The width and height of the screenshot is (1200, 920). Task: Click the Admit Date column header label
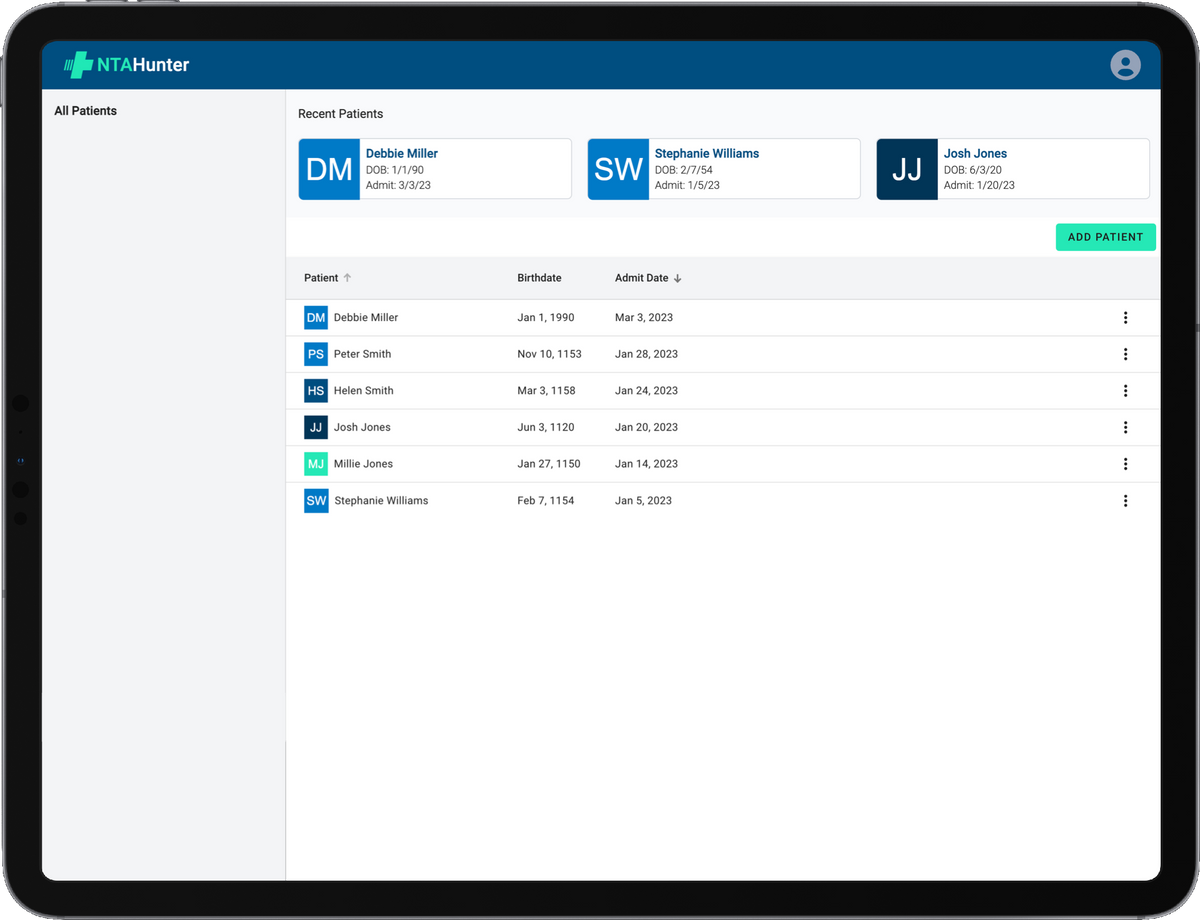point(642,278)
